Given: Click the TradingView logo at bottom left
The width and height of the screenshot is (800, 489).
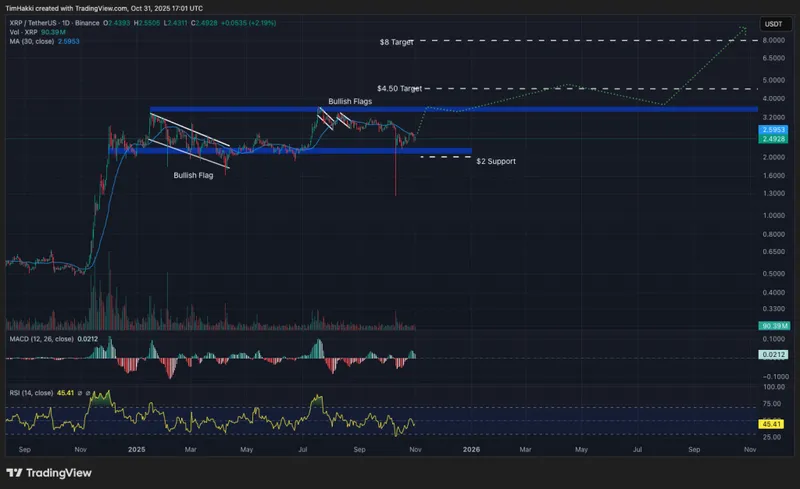Looking at the screenshot, I should (45, 472).
